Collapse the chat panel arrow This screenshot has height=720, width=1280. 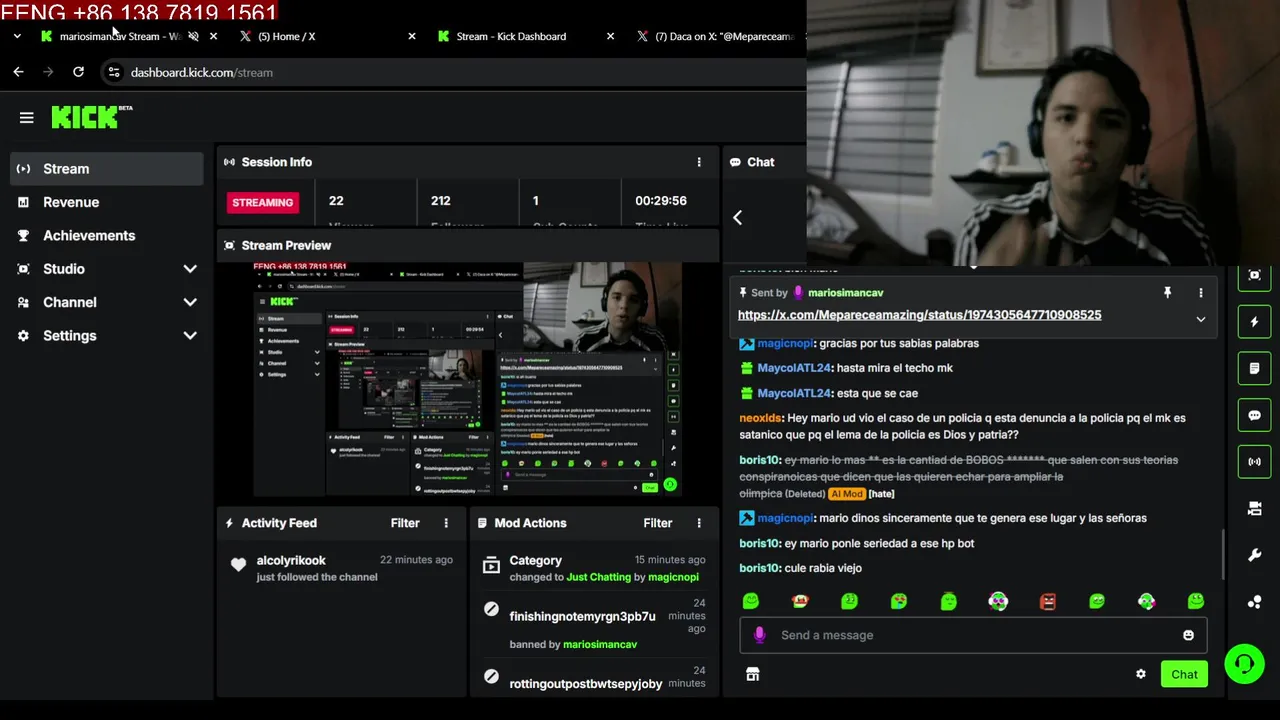click(x=737, y=217)
